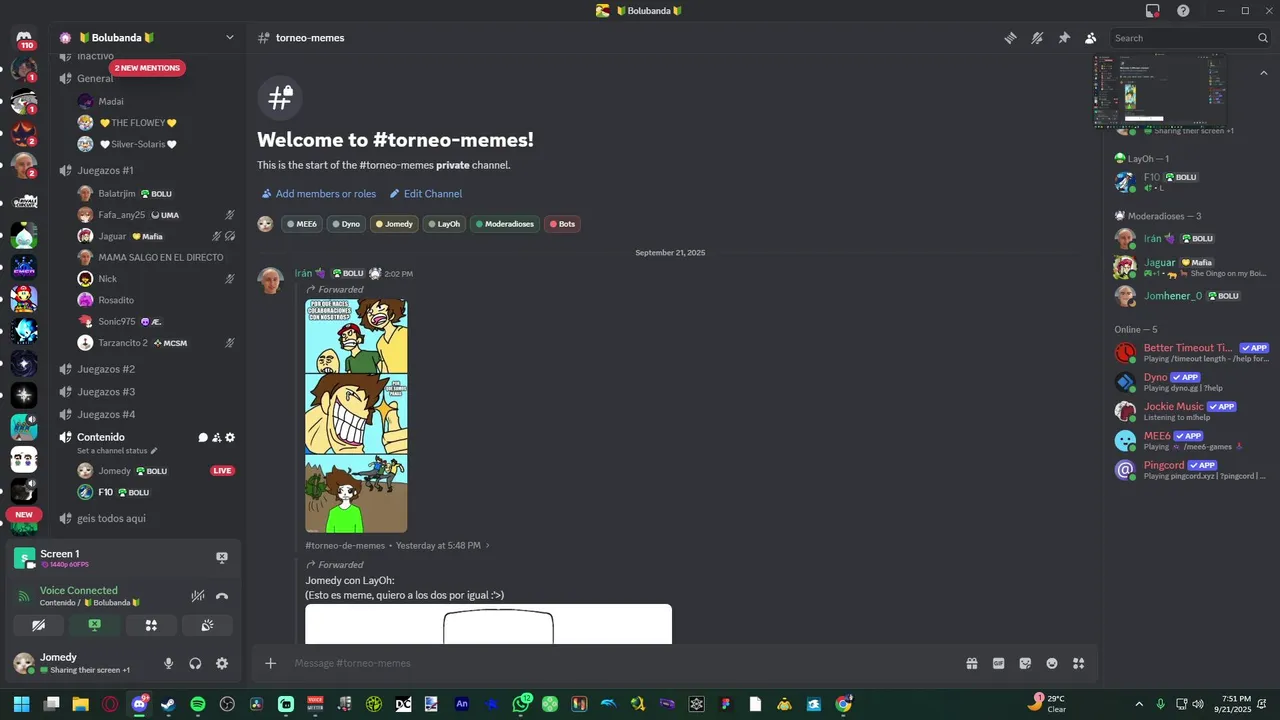Screen dimensions: 1280x720
Task: Open the forwarded comic meme image
Action: [x=356, y=416]
